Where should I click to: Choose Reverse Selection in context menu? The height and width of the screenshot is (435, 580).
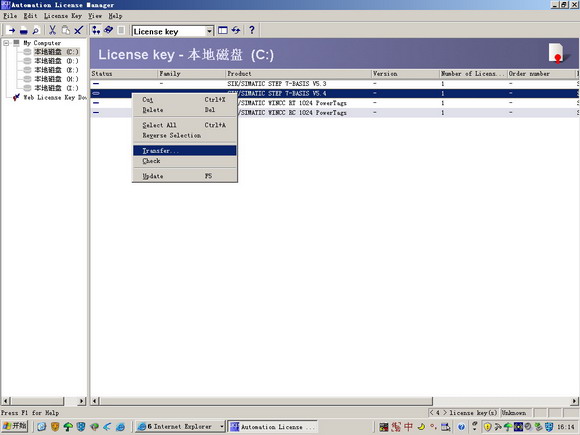coord(185,135)
